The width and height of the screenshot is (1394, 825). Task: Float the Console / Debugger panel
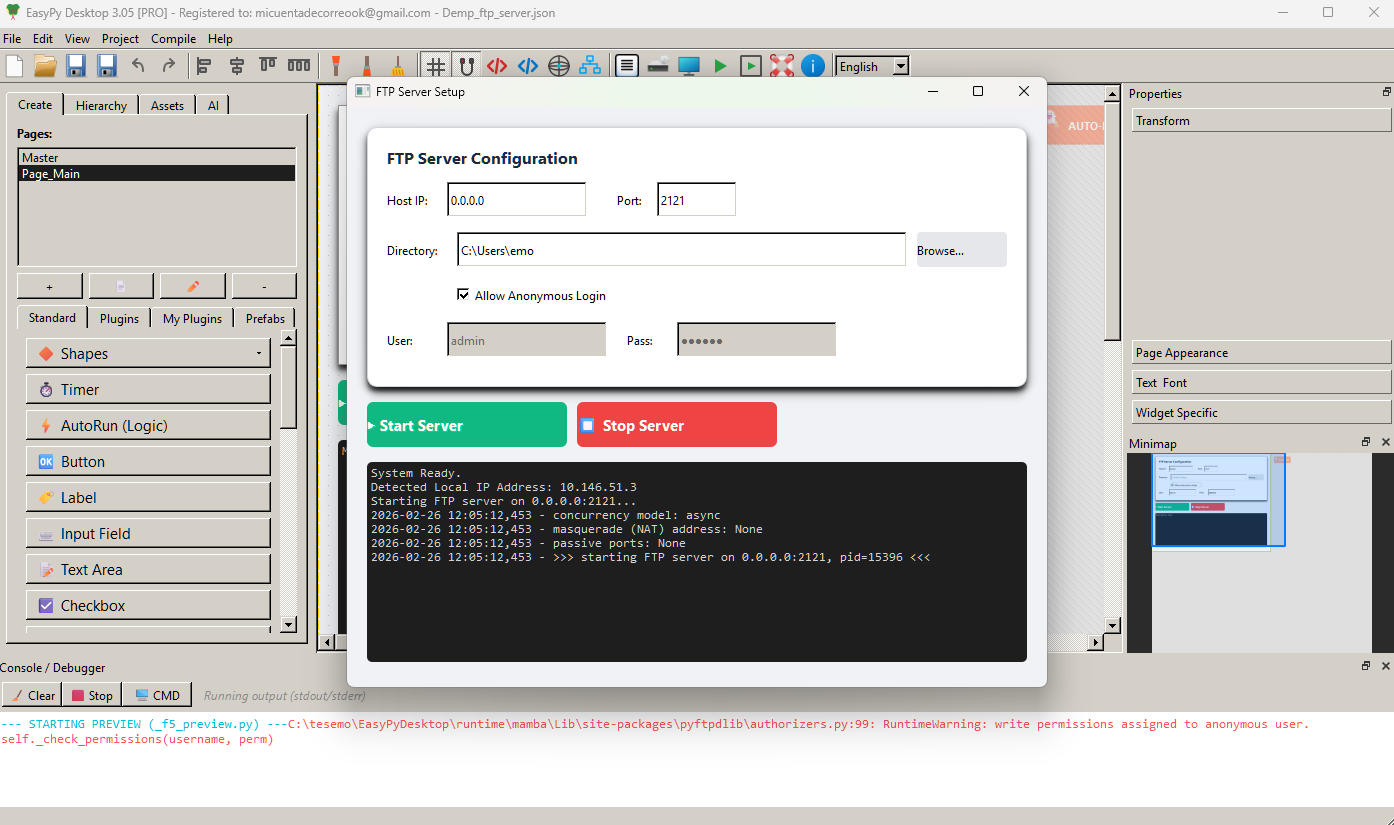1366,666
